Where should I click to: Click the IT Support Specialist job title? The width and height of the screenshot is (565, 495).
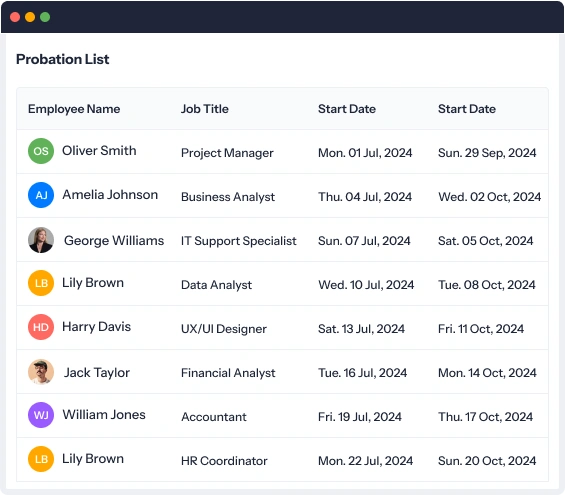[x=239, y=241]
